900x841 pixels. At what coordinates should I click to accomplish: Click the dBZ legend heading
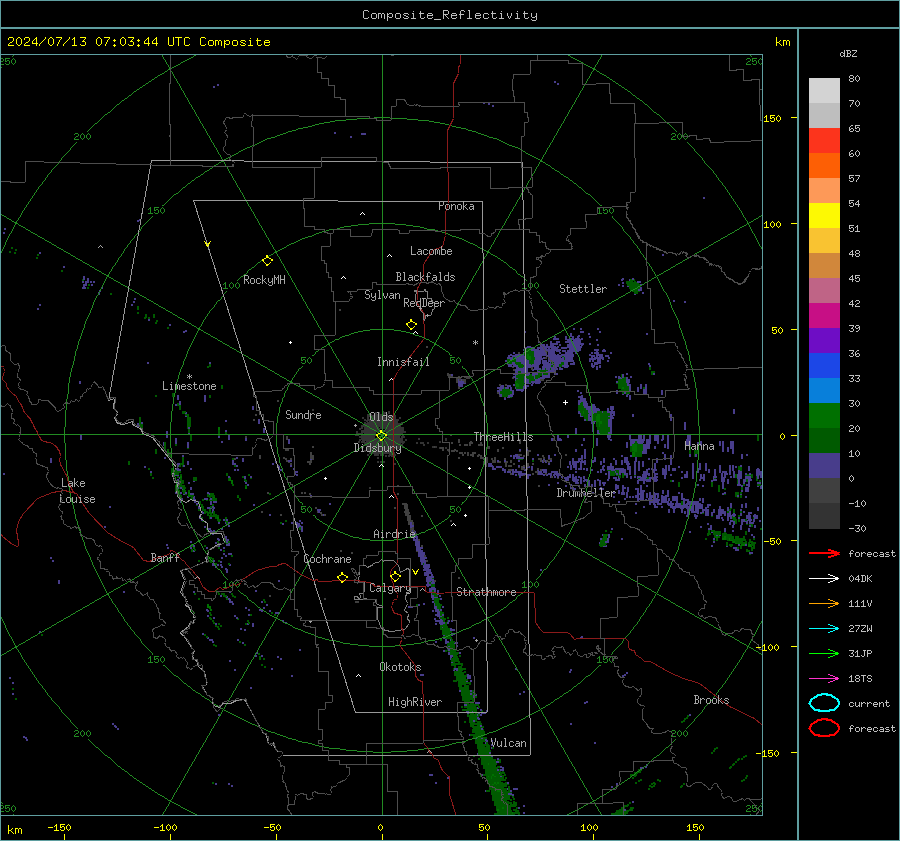coord(848,53)
